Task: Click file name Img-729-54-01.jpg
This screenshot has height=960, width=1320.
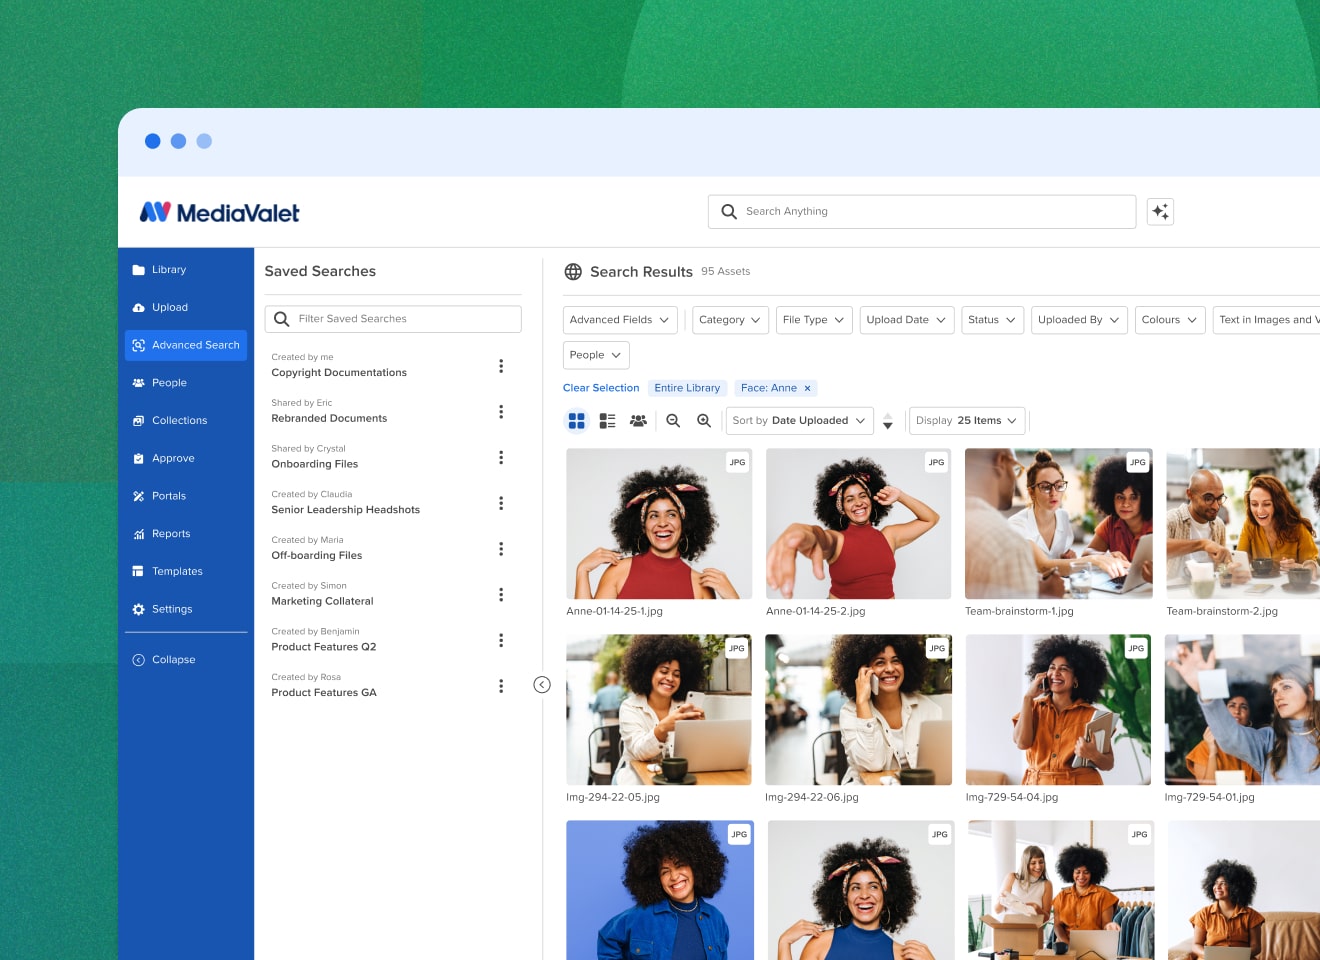Action: 1209,797
